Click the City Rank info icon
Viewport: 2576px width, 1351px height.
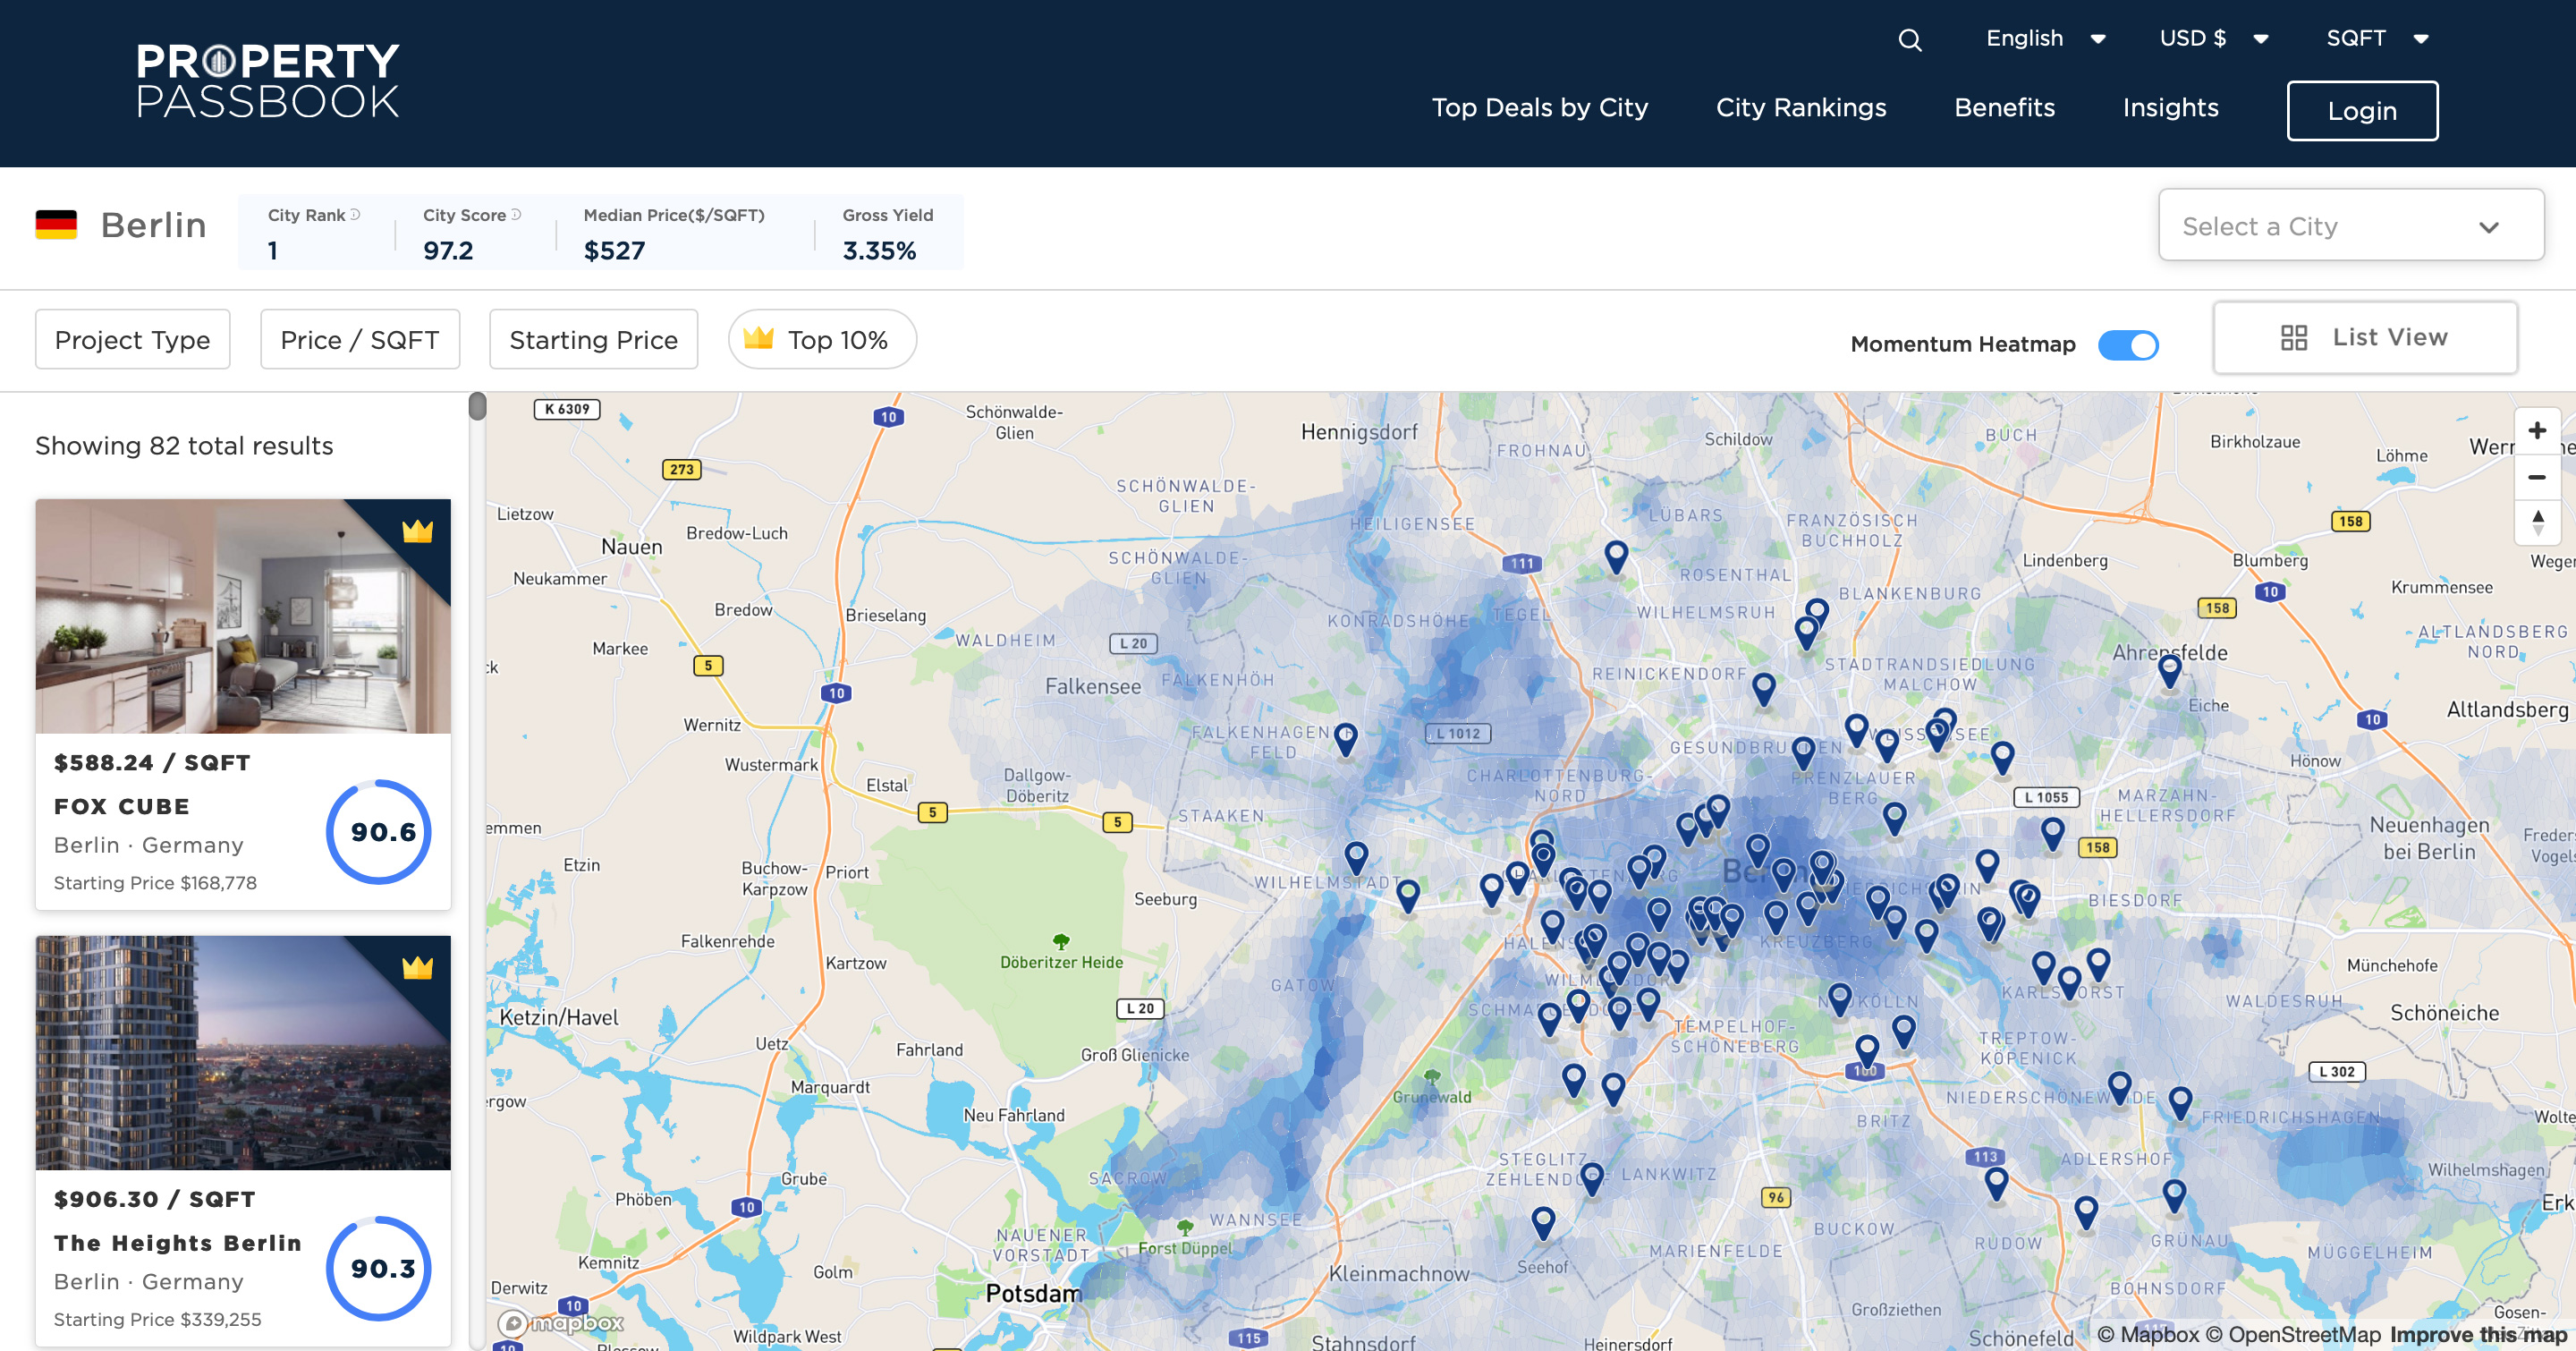tap(355, 215)
